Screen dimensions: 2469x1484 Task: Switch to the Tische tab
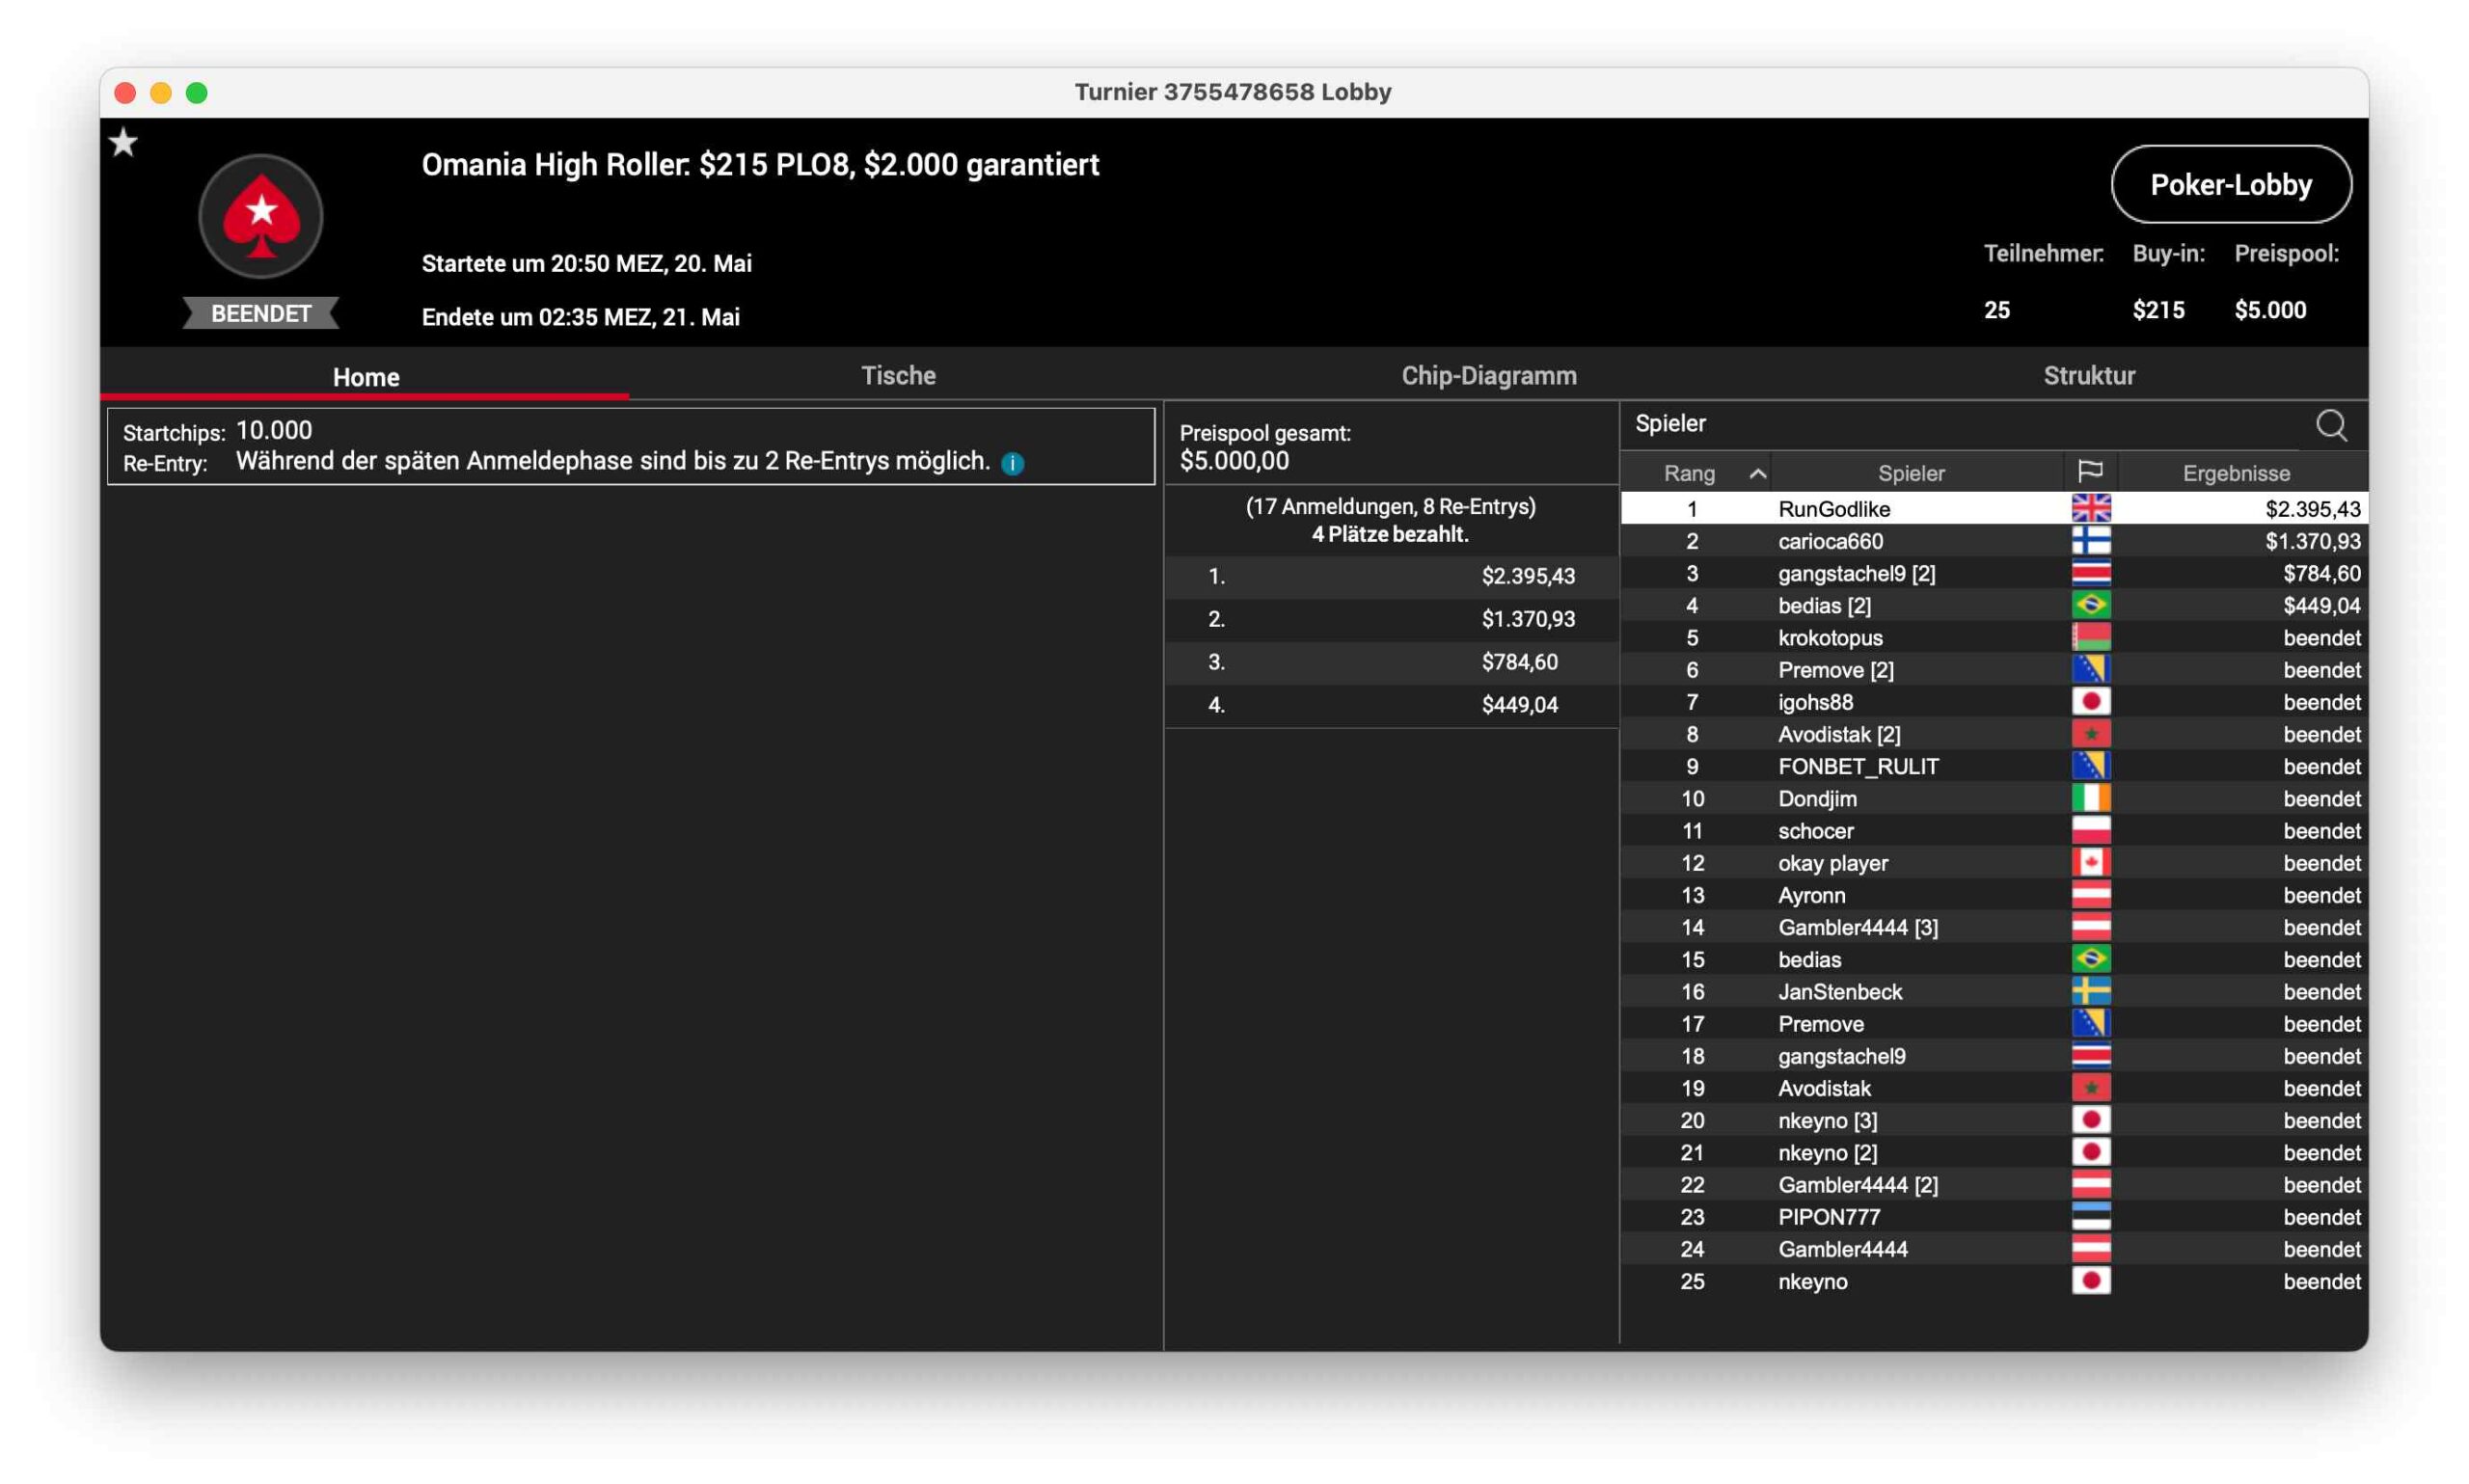898,376
